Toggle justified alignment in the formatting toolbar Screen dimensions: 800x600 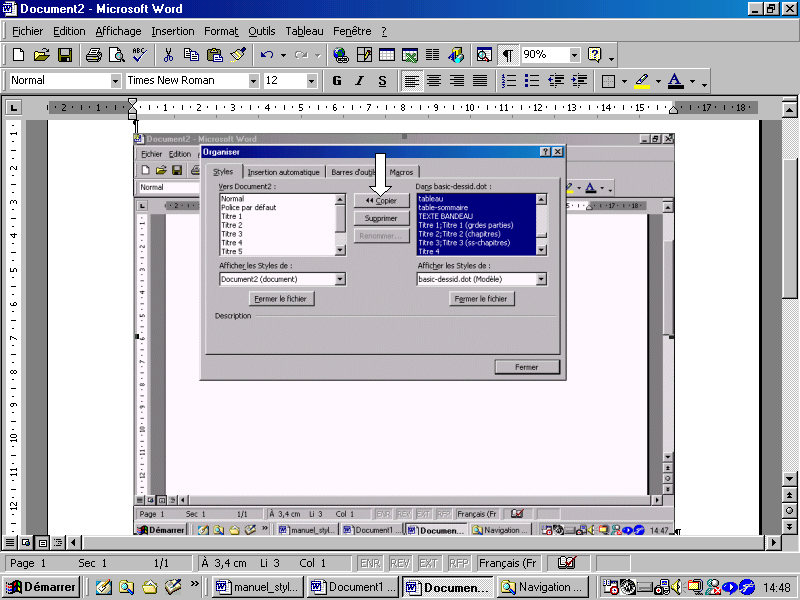point(480,81)
